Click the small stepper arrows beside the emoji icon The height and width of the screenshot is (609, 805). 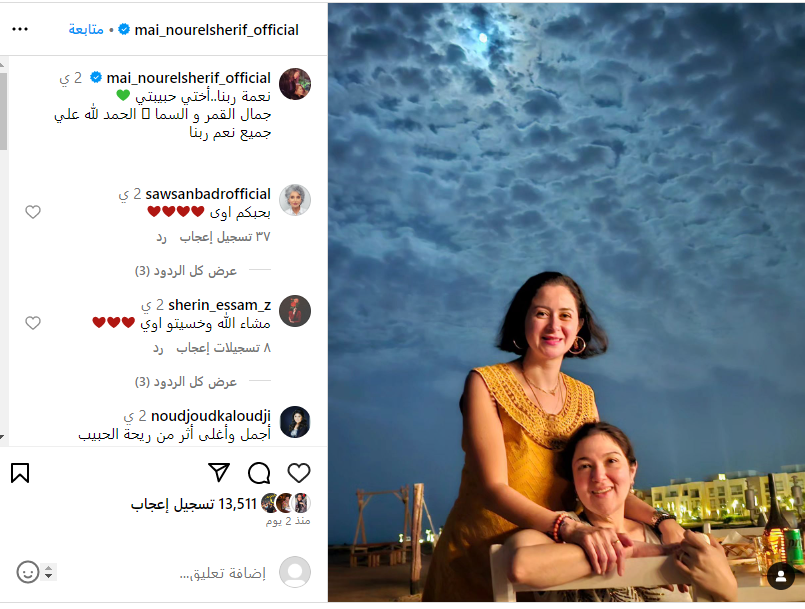49,572
